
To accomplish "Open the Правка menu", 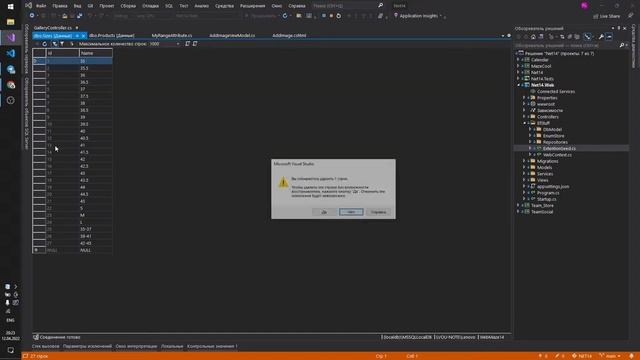I will [x=60, y=6].
